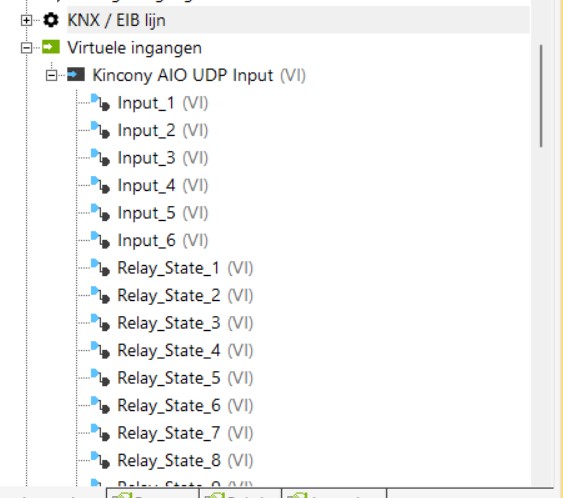Collapse the Virtuele ingangen node
The height and width of the screenshot is (498, 563).
coord(26,47)
